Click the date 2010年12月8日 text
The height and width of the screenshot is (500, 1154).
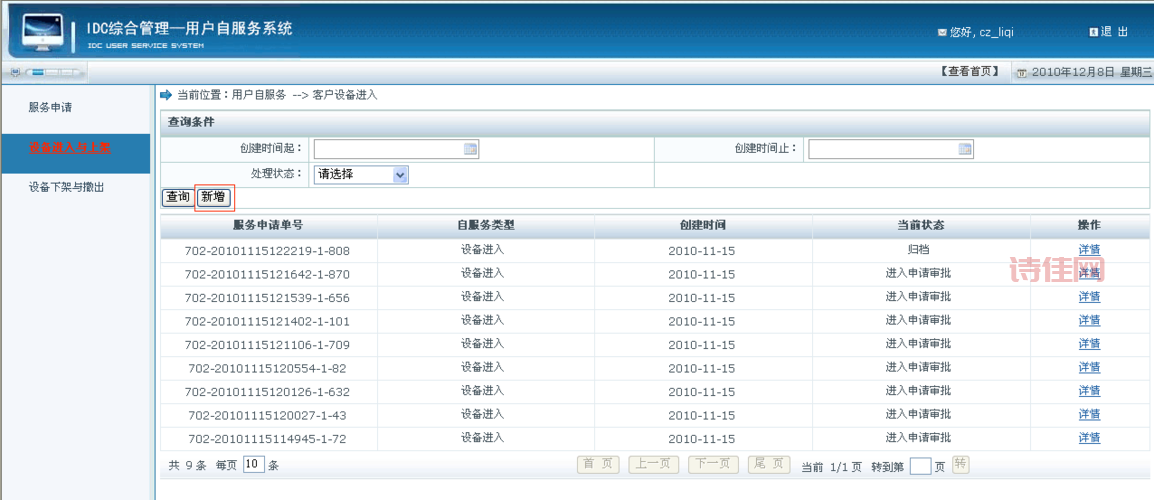[x=1074, y=72]
